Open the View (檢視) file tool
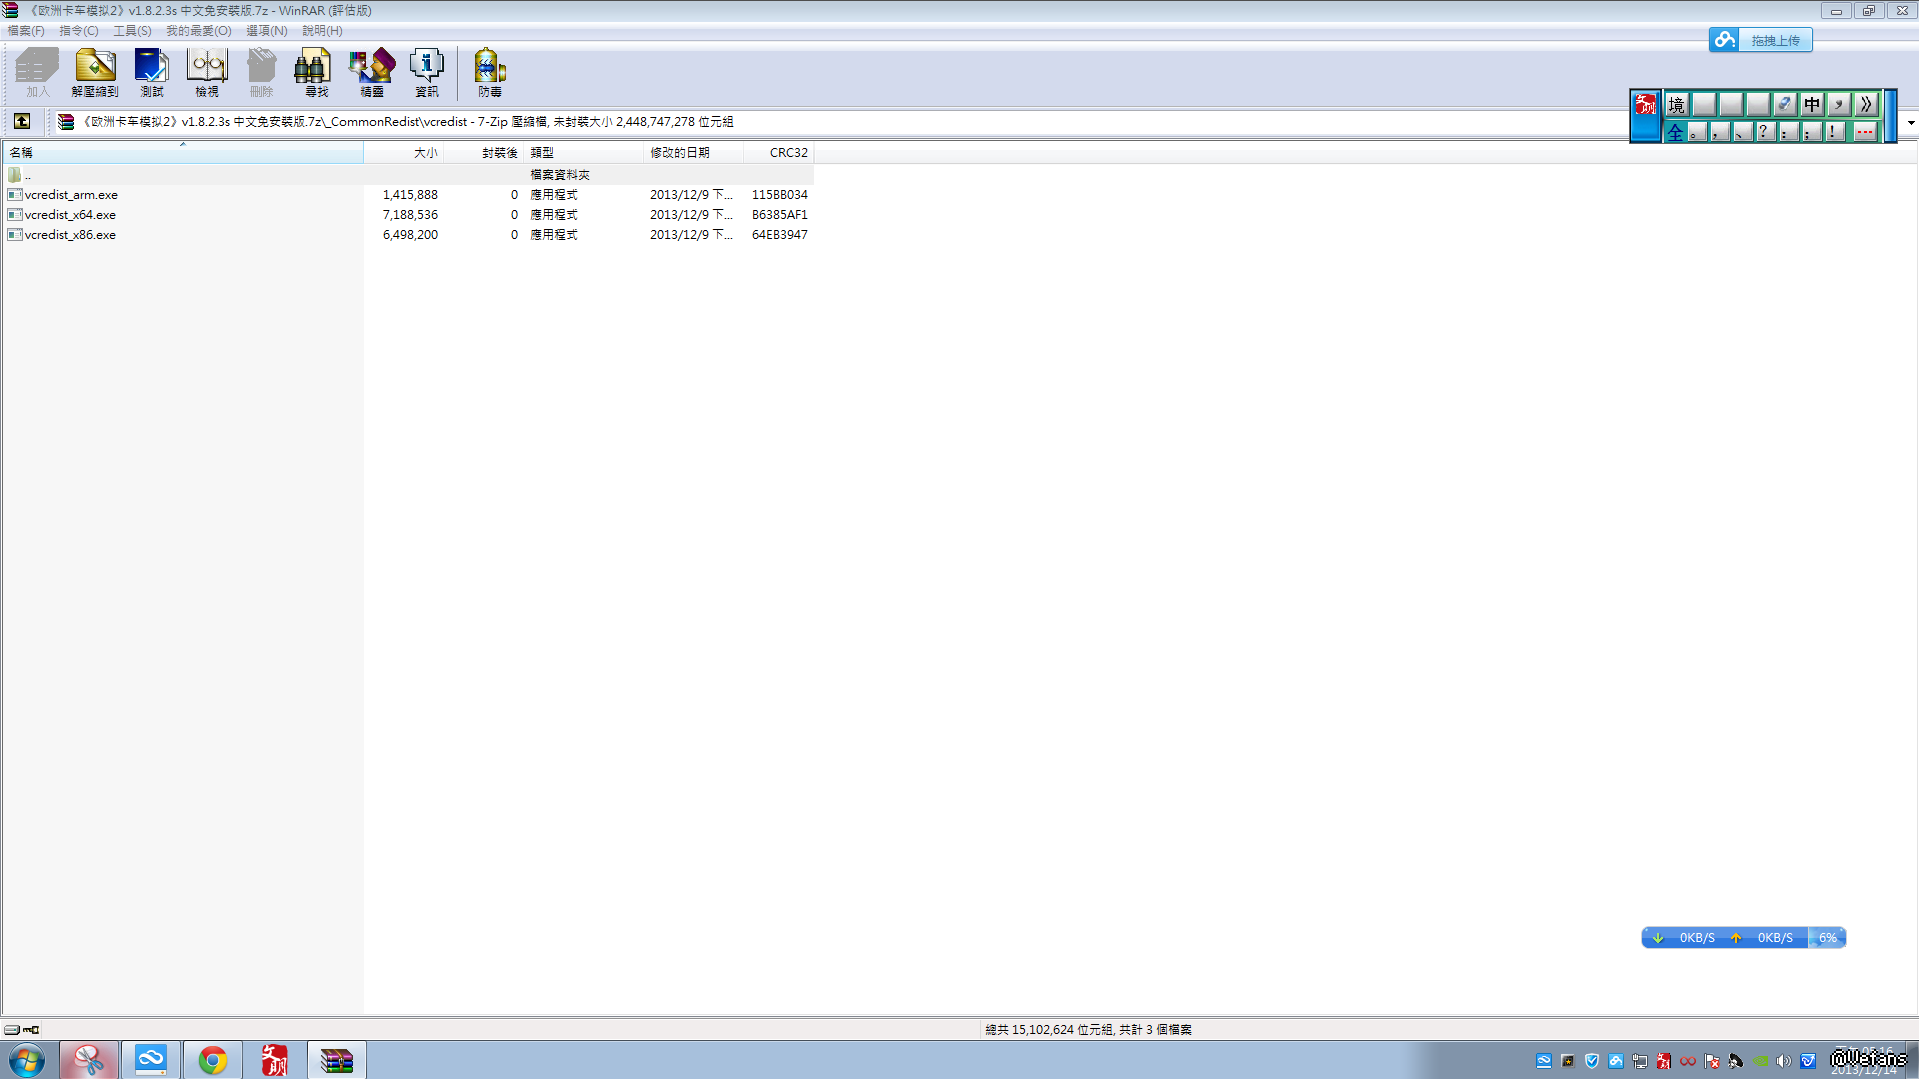The height and width of the screenshot is (1079, 1919). coord(207,73)
